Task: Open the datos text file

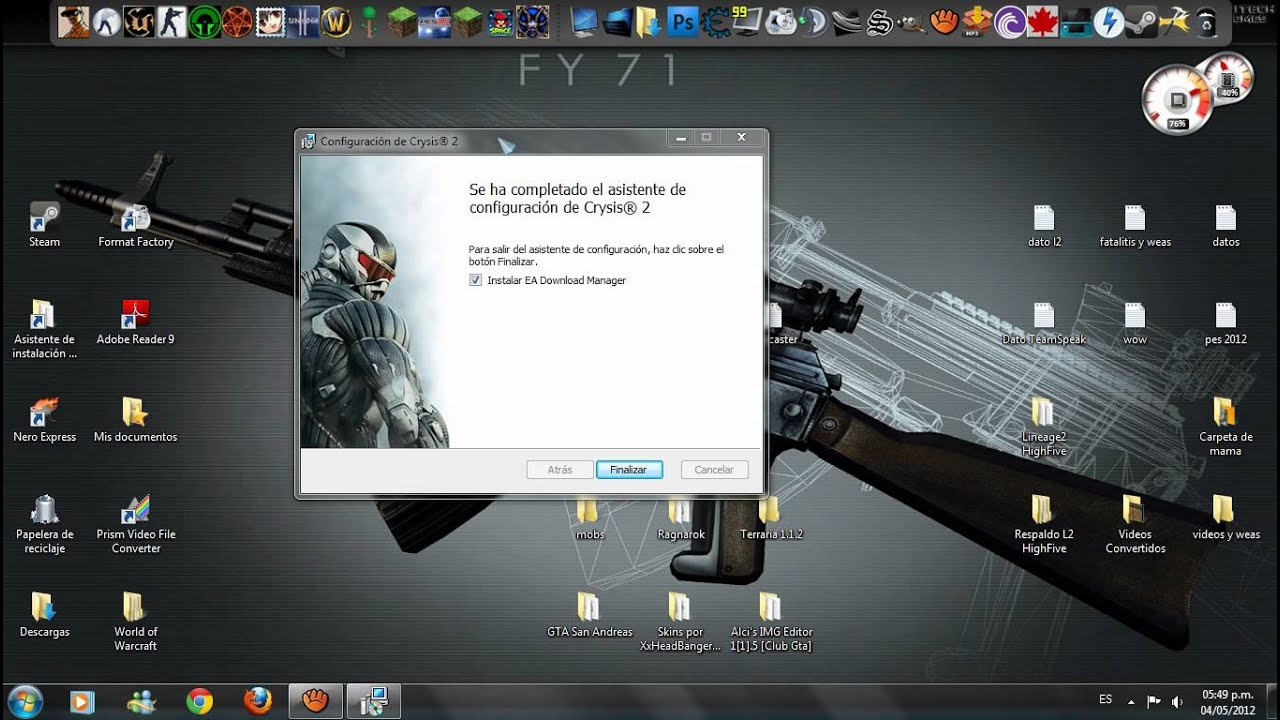Action: point(1226,225)
